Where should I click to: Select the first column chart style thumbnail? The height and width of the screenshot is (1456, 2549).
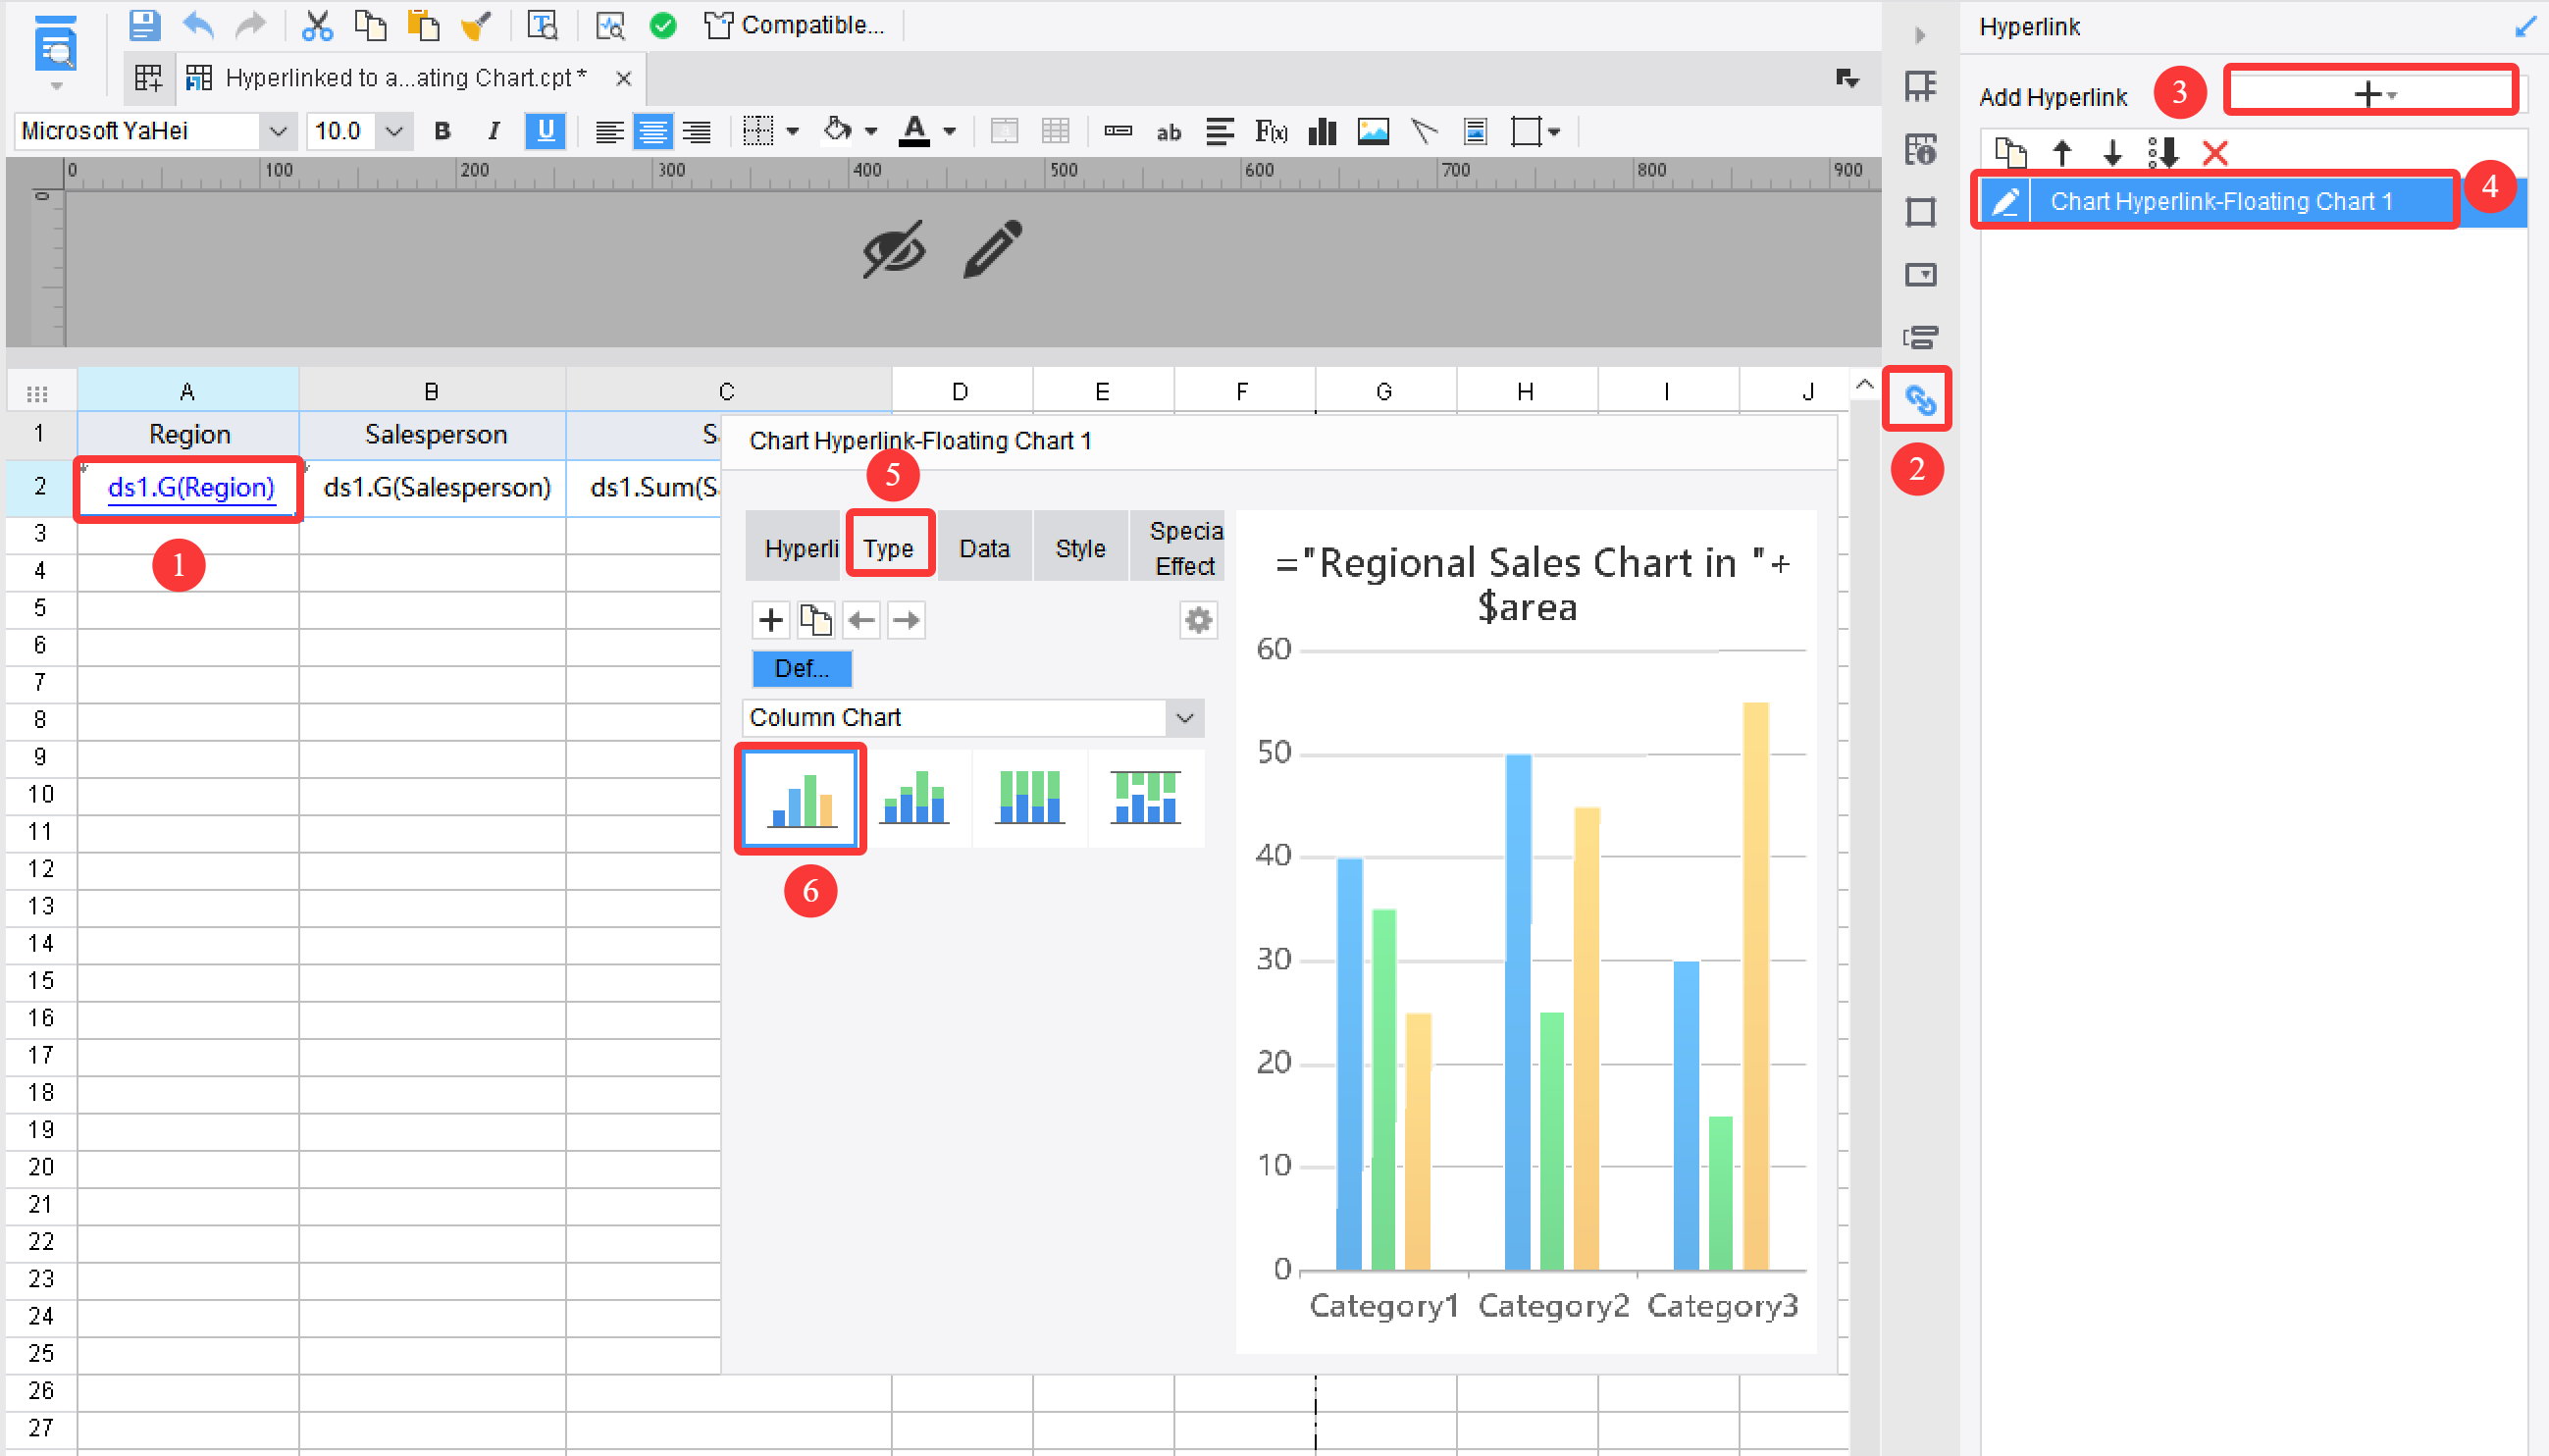[x=799, y=797]
